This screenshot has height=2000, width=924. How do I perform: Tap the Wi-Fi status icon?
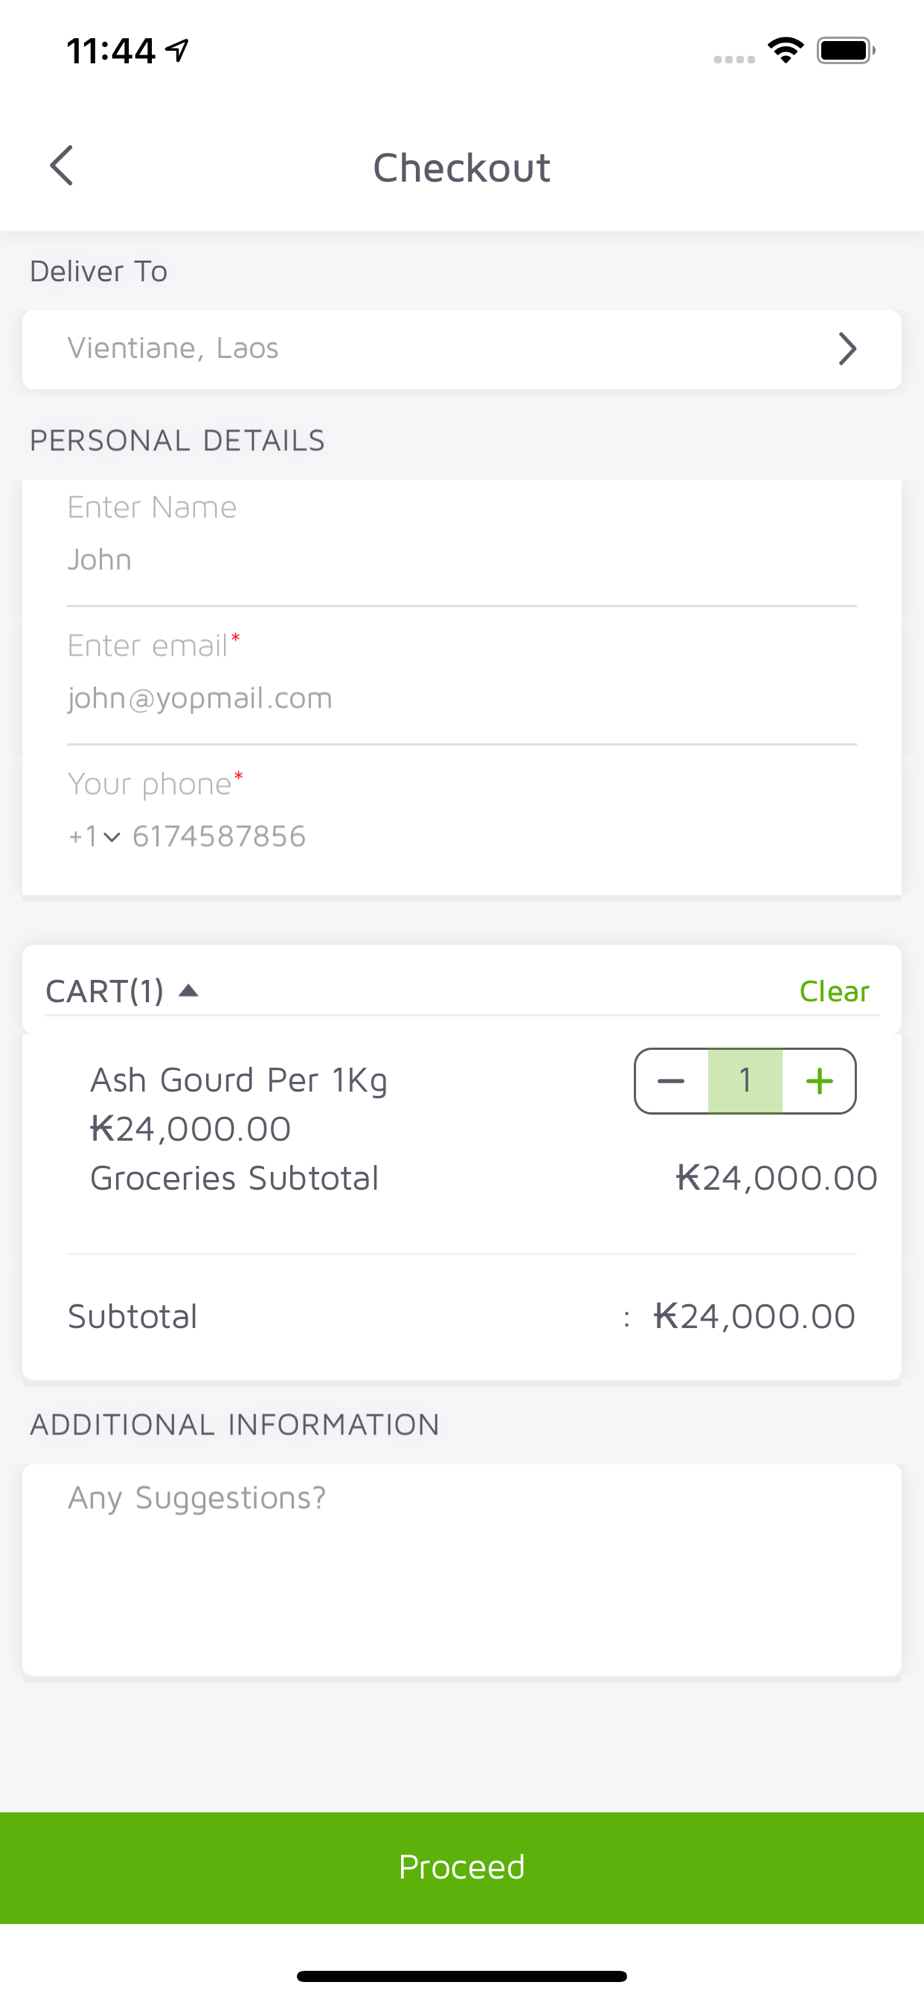tap(786, 50)
